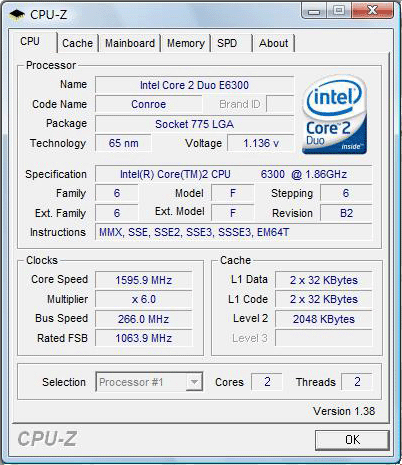Click the Model value F
402x465 pixels.
(x=233, y=193)
